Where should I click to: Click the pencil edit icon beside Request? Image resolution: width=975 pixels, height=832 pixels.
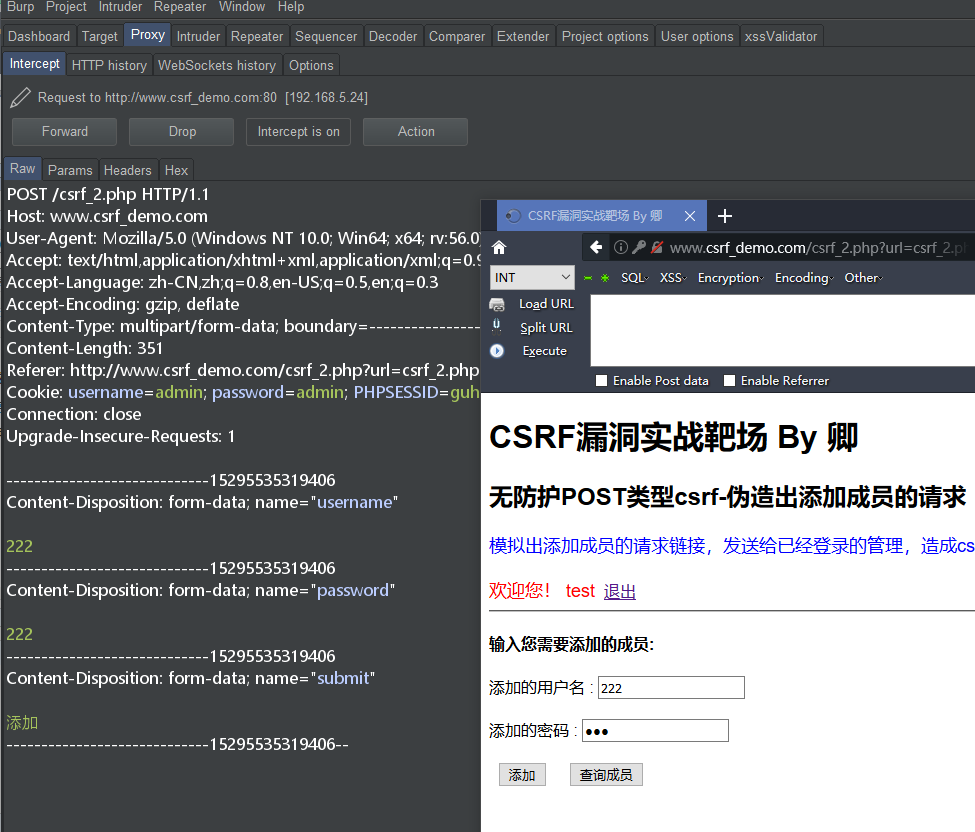(20, 98)
